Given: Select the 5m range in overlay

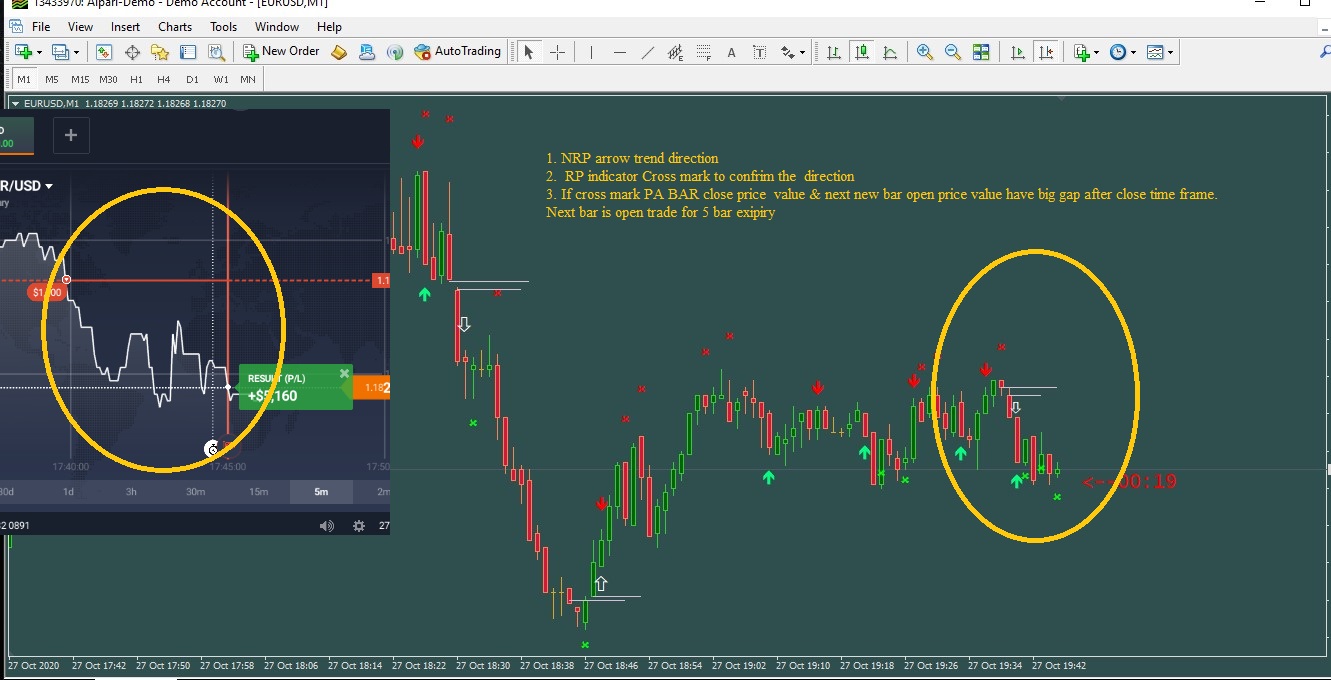Looking at the screenshot, I should 321,491.
